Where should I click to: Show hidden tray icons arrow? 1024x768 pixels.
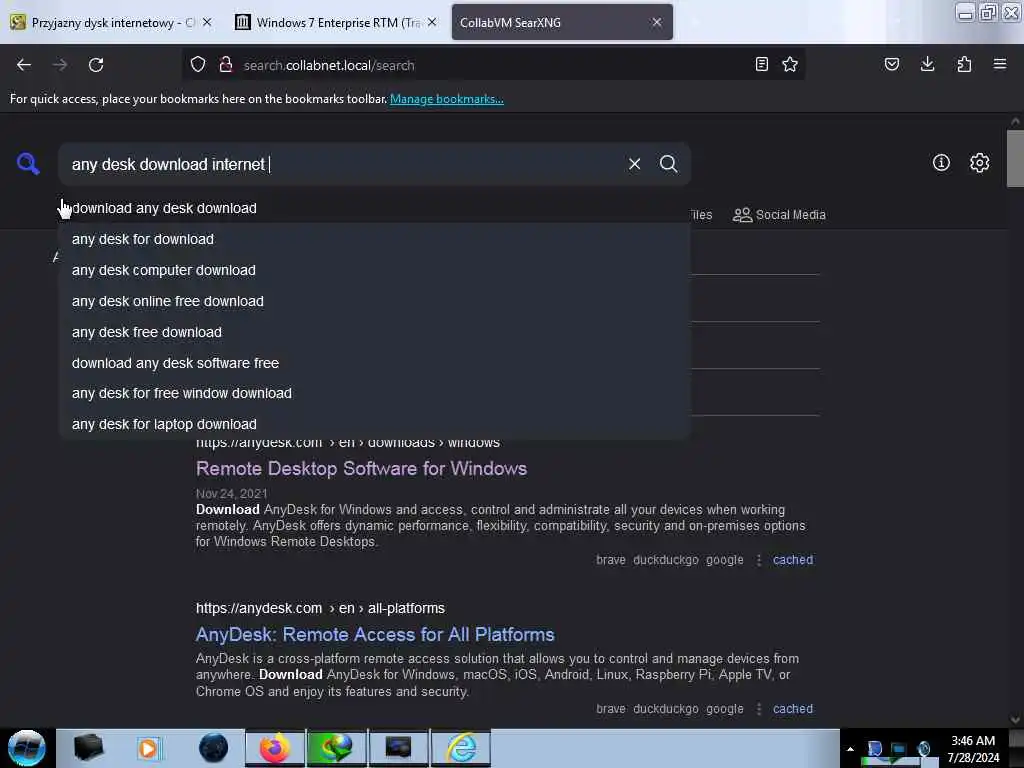pyautogui.click(x=850, y=749)
